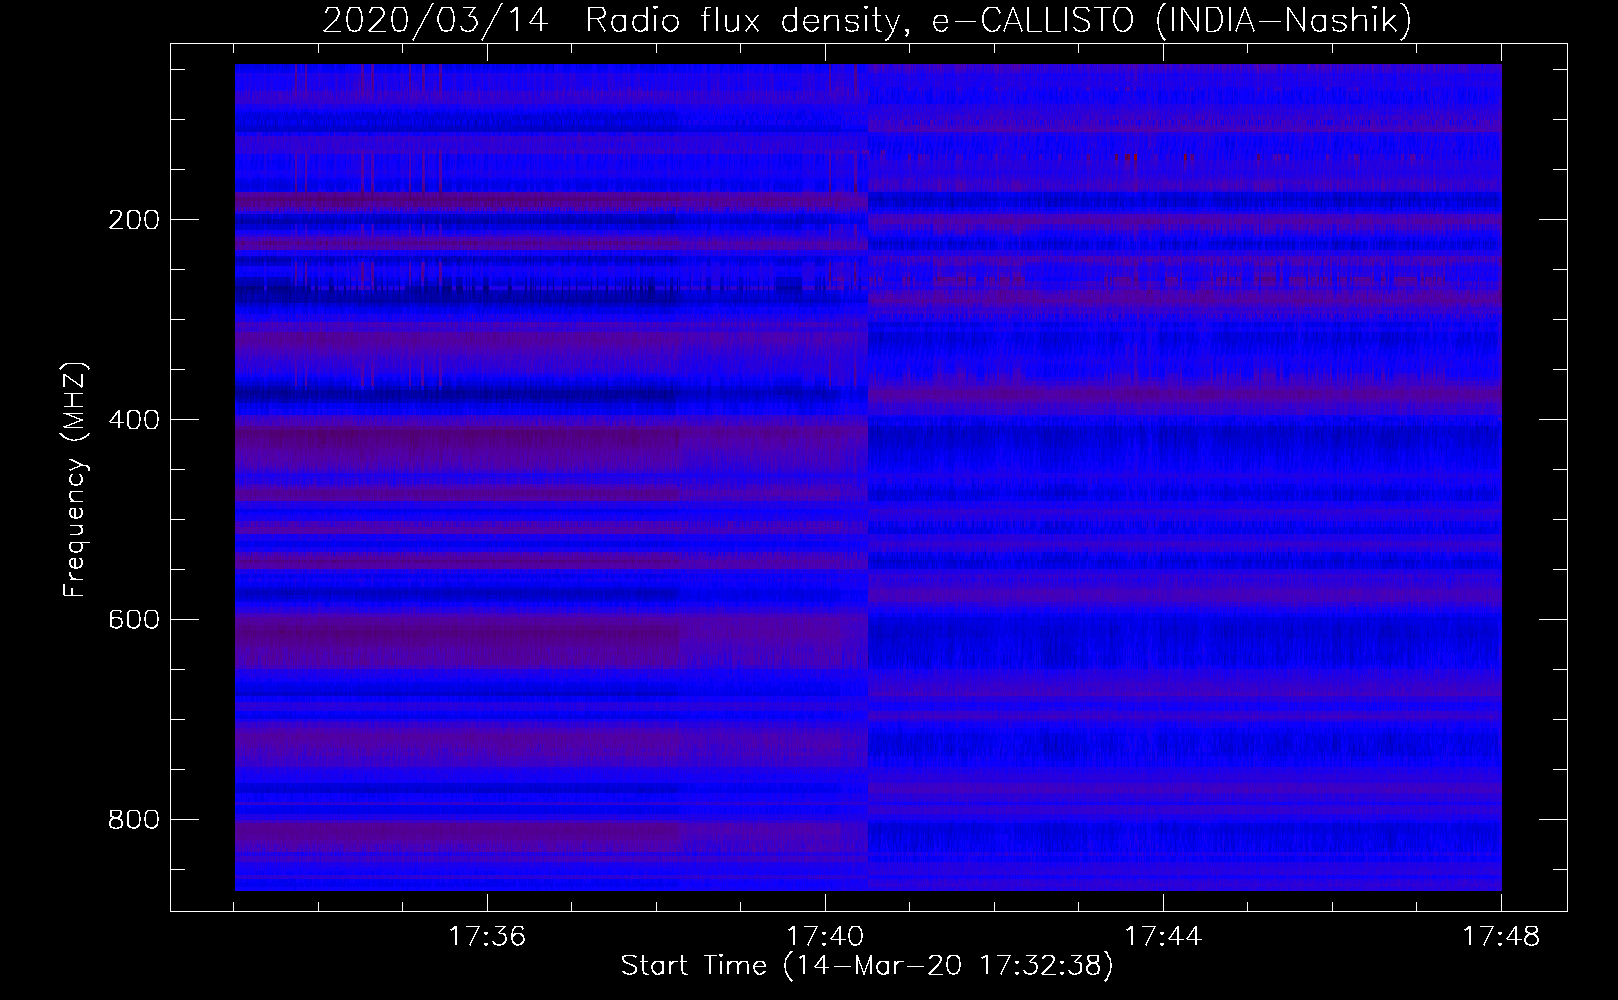Viewport: 1618px width, 1000px height.
Task: Select the 'Frequency (MHZ)' y-axis label
Action: (x=75, y=480)
